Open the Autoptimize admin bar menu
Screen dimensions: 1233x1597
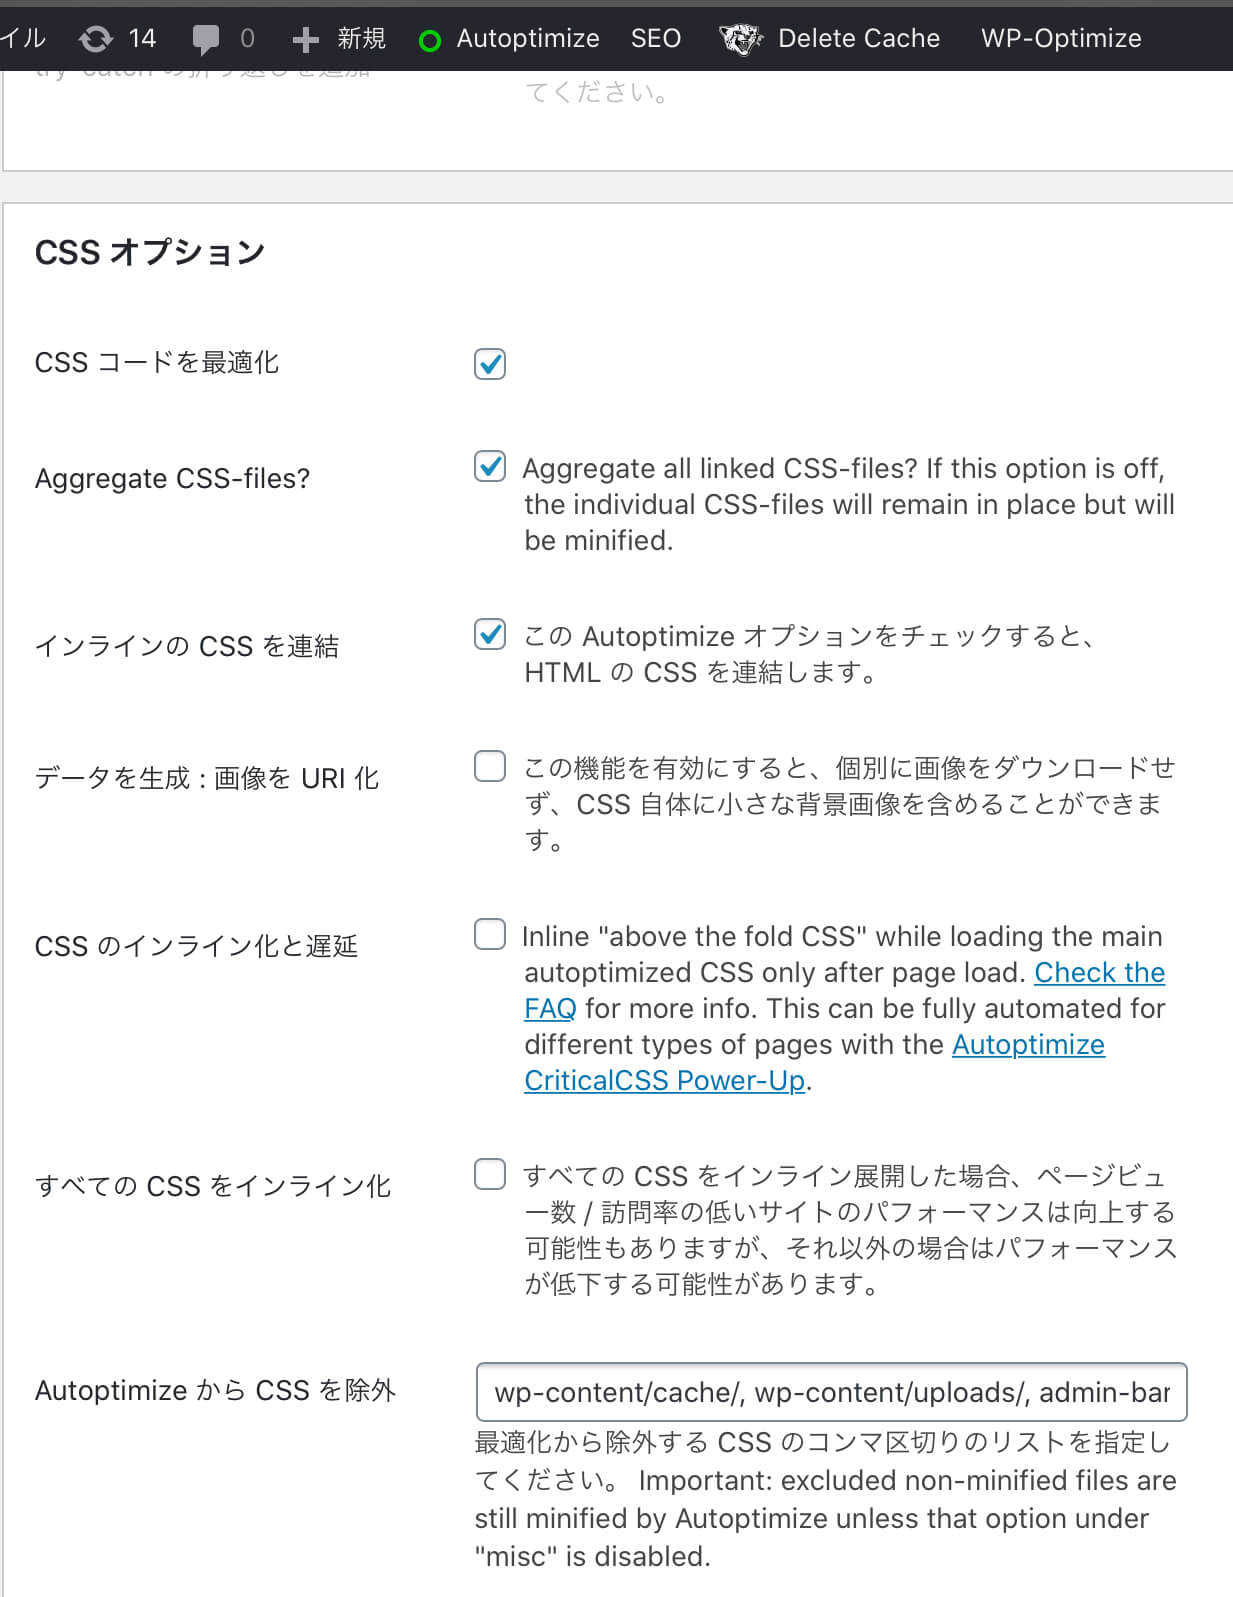point(528,38)
